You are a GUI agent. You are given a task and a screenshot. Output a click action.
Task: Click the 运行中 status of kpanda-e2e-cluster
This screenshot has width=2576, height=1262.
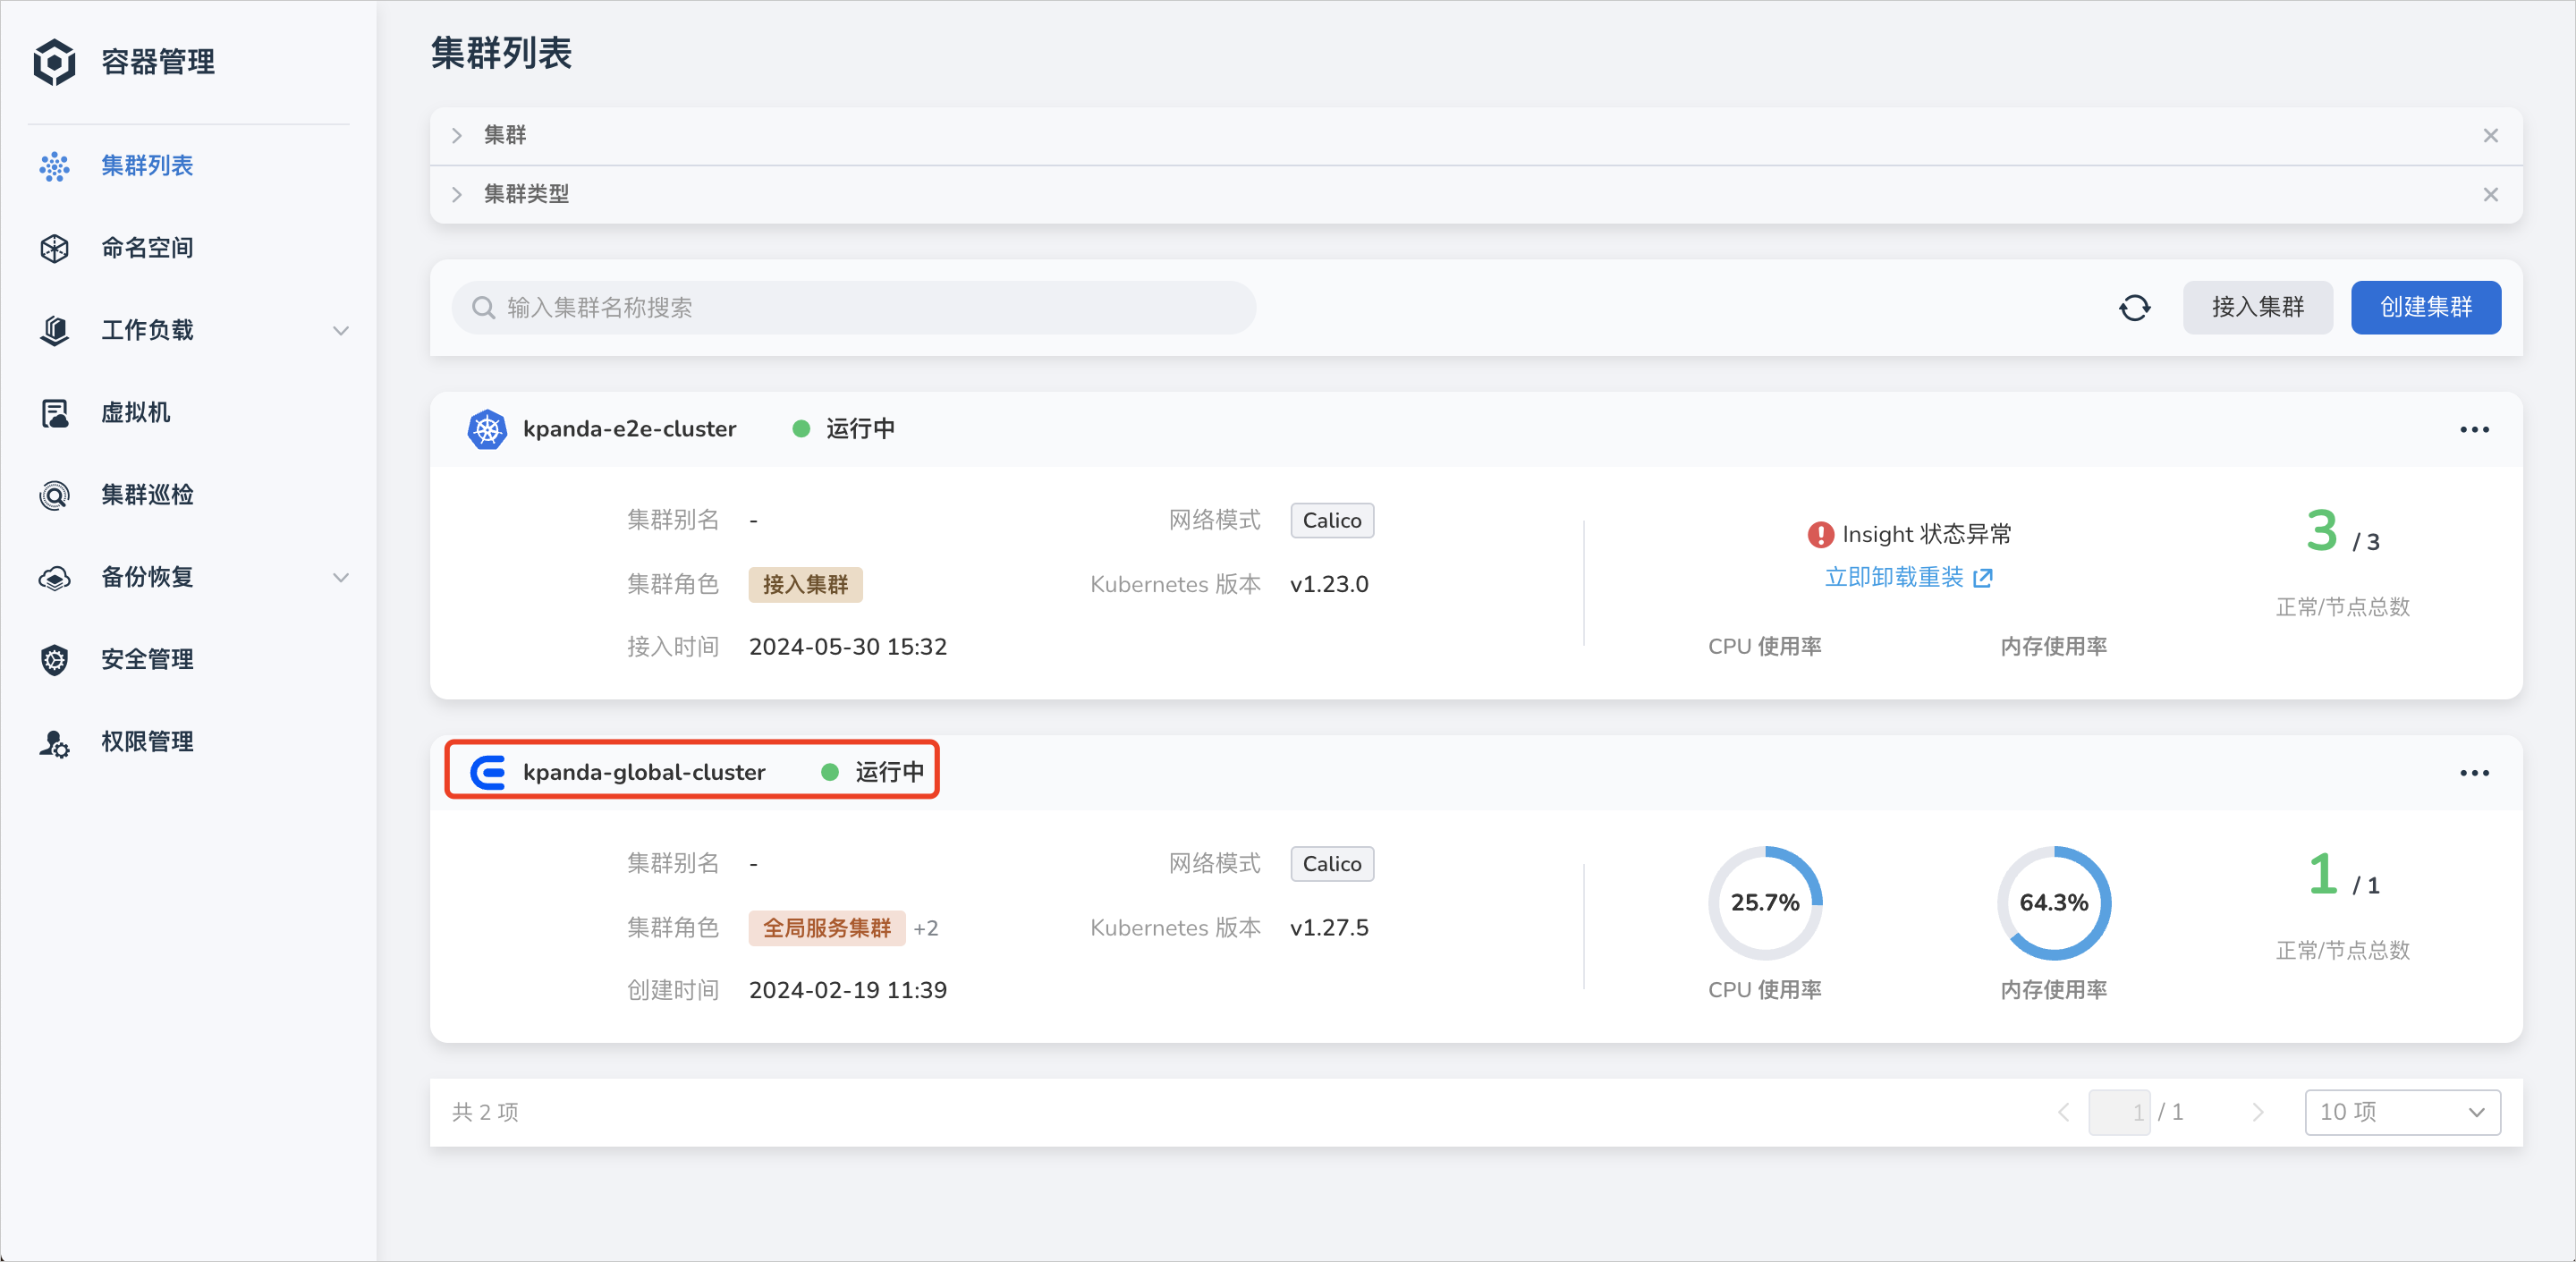pyautogui.click(x=860, y=430)
